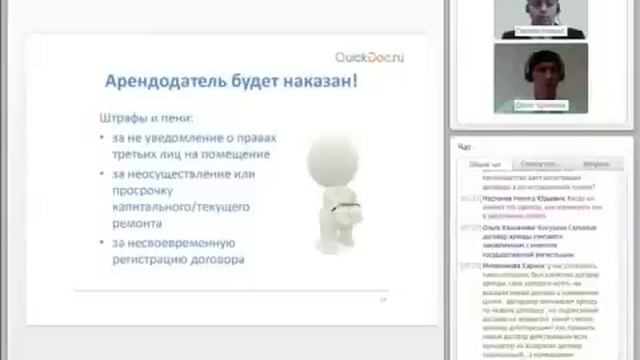Click the QuickDoc.ru logo on the slide

pos(369,58)
